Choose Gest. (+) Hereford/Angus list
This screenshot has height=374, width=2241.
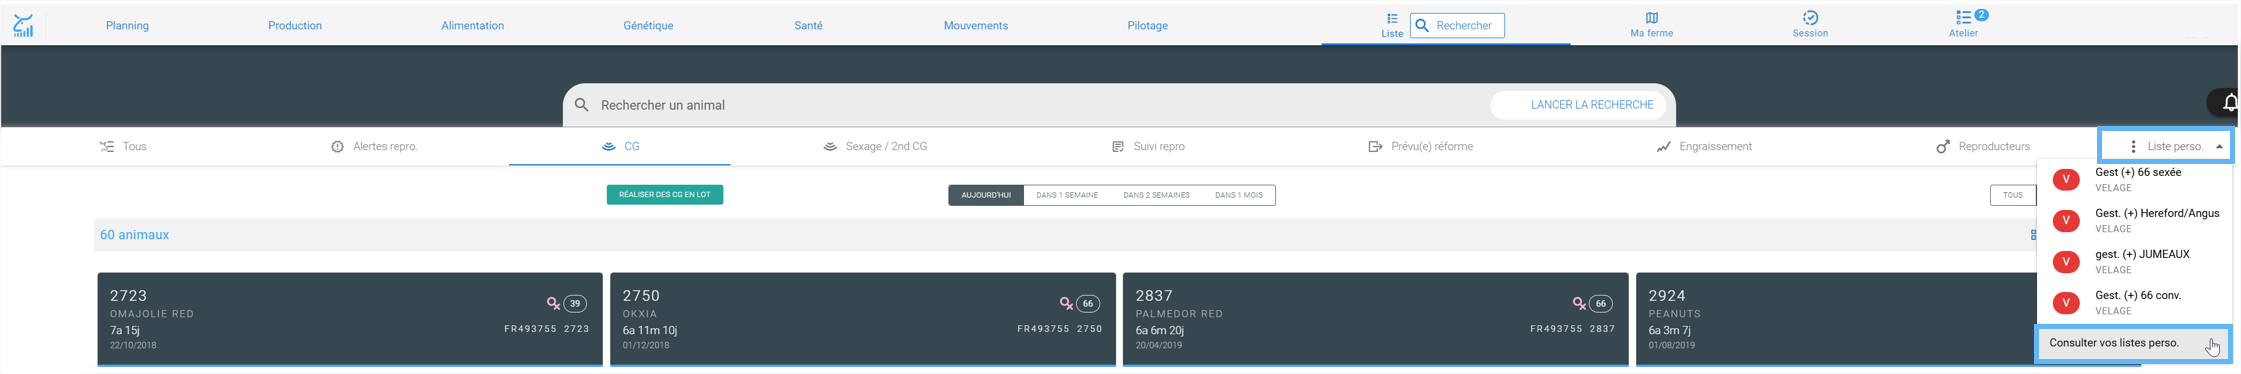pyautogui.click(x=2135, y=221)
